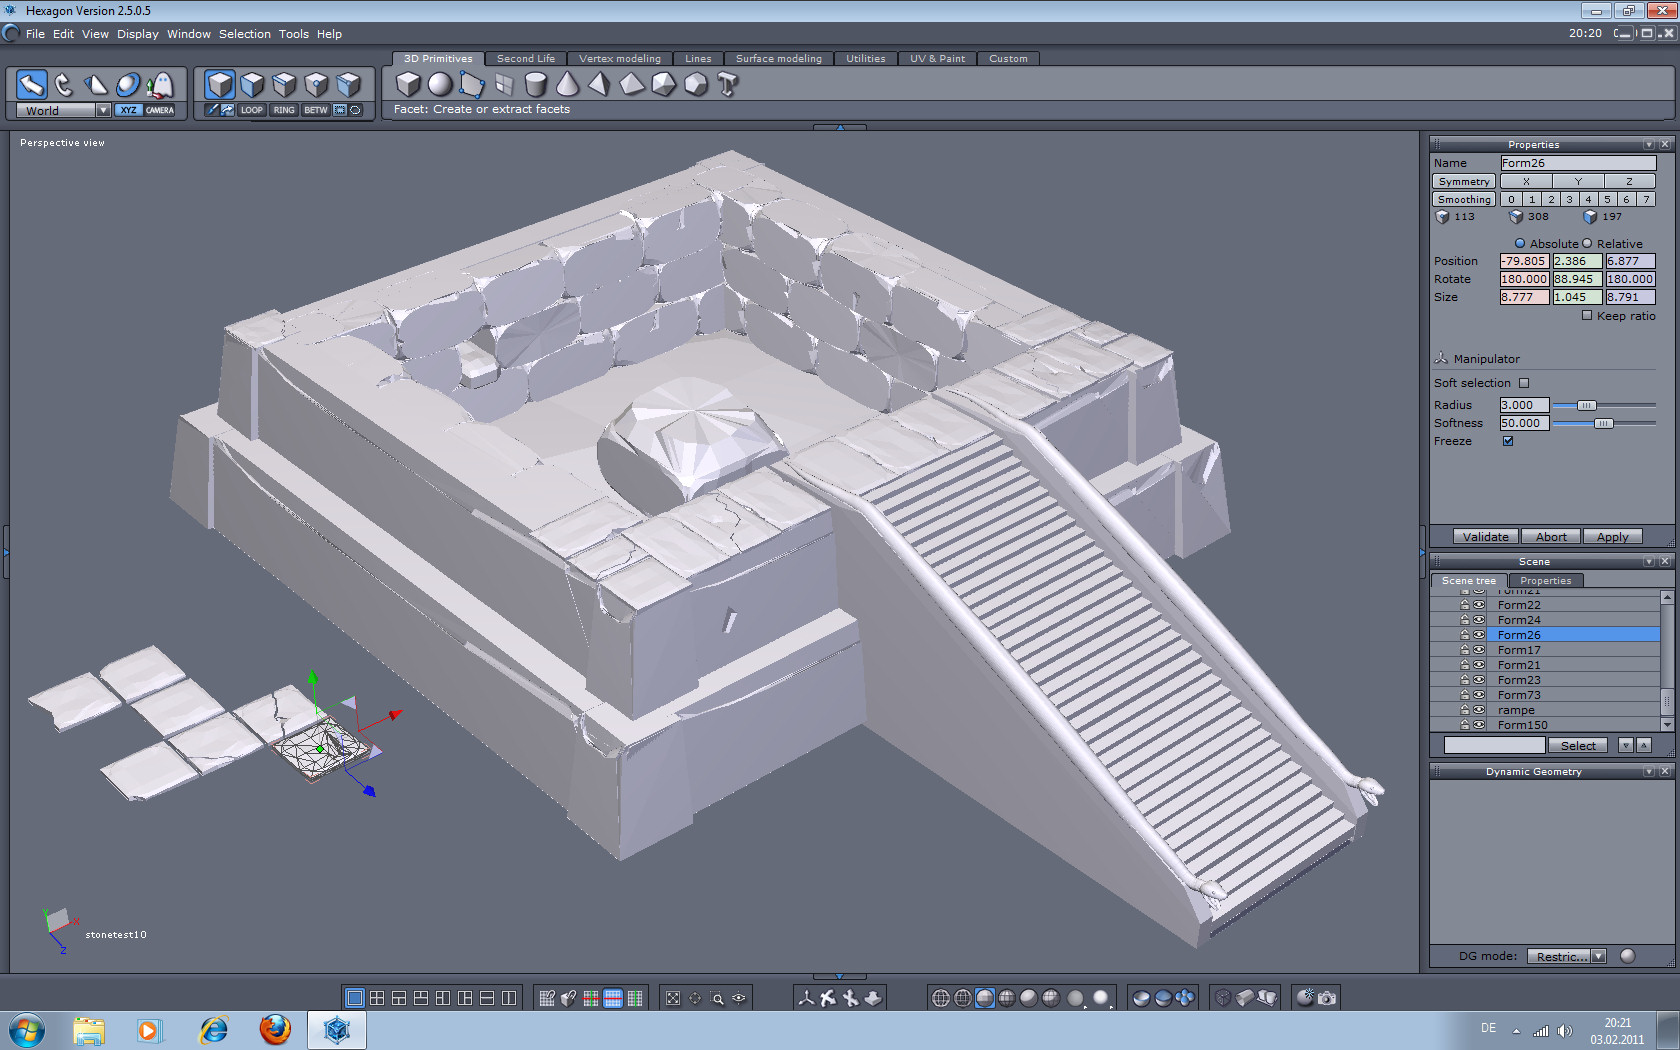Click the Radius slider handle
The width and height of the screenshot is (1680, 1050).
click(1586, 405)
